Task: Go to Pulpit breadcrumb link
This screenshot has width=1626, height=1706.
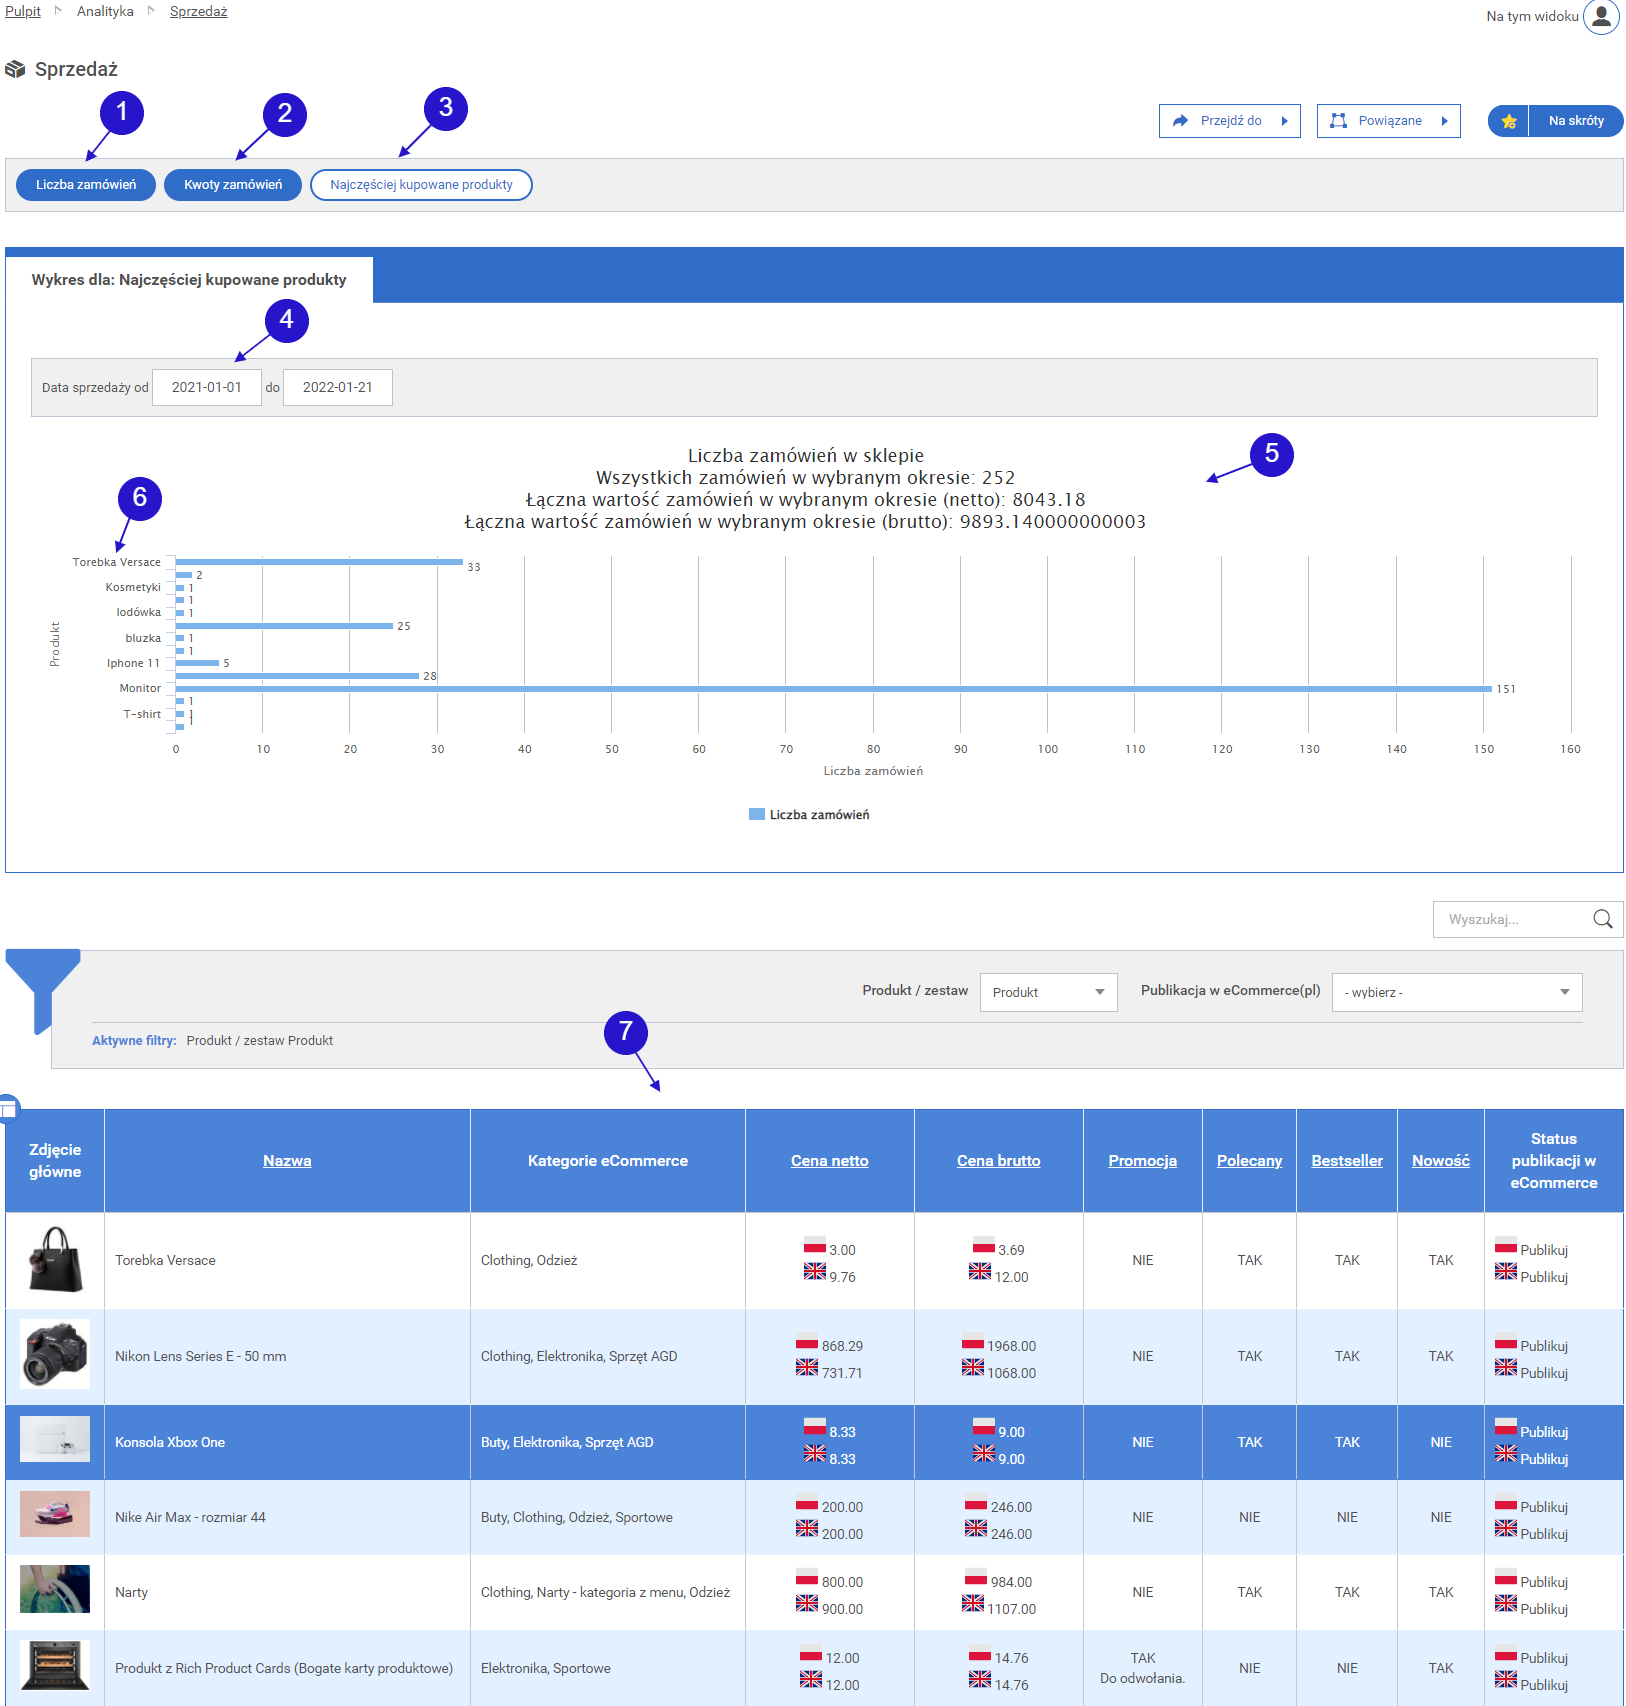Action: point(23,11)
